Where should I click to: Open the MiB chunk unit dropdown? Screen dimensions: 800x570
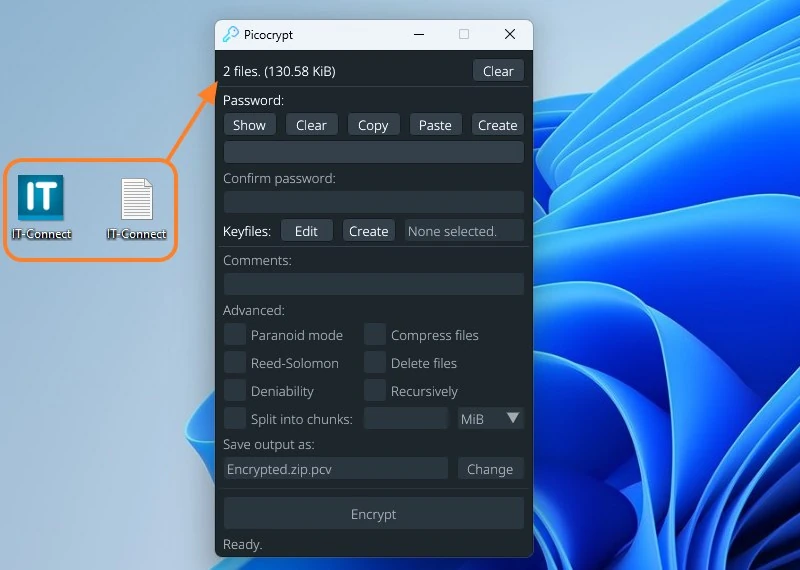(x=491, y=419)
